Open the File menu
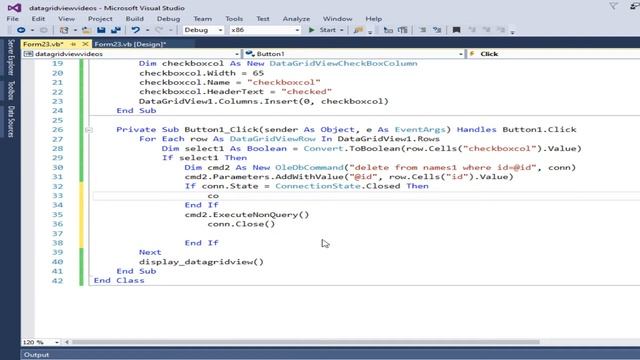 (12, 19)
